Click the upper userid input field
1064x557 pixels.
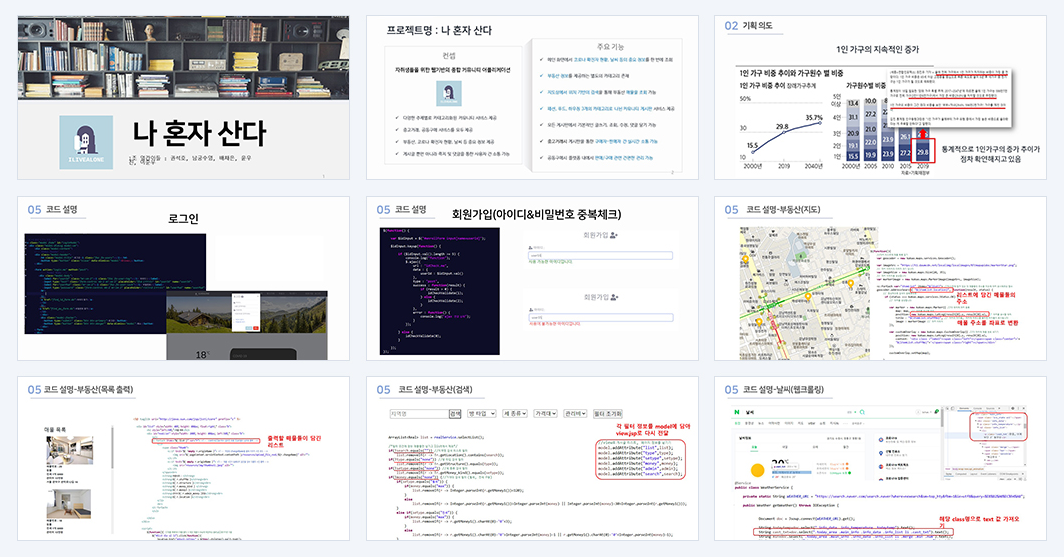(601, 256)
